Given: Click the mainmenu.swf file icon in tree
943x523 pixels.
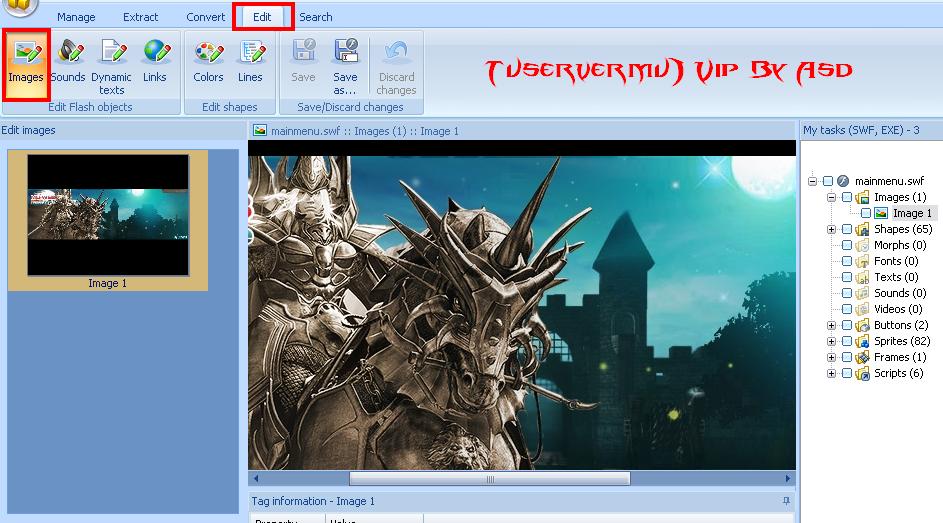Looking at the screenshot, I should coord(843,180).
